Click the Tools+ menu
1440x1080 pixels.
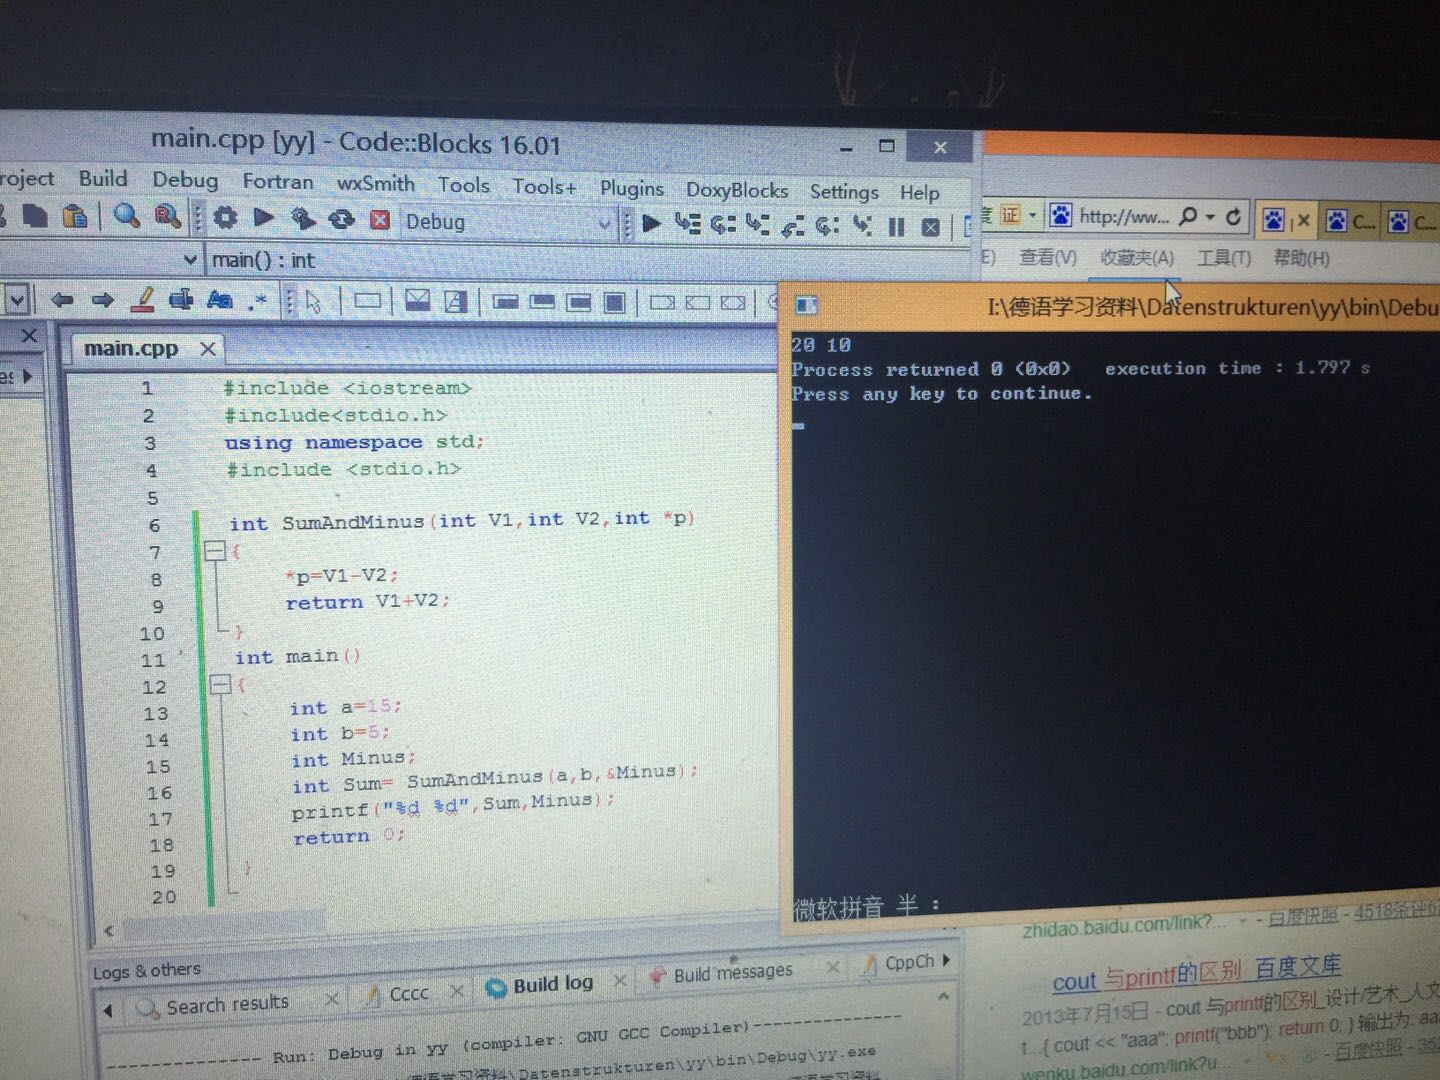(x=544, y=187)
